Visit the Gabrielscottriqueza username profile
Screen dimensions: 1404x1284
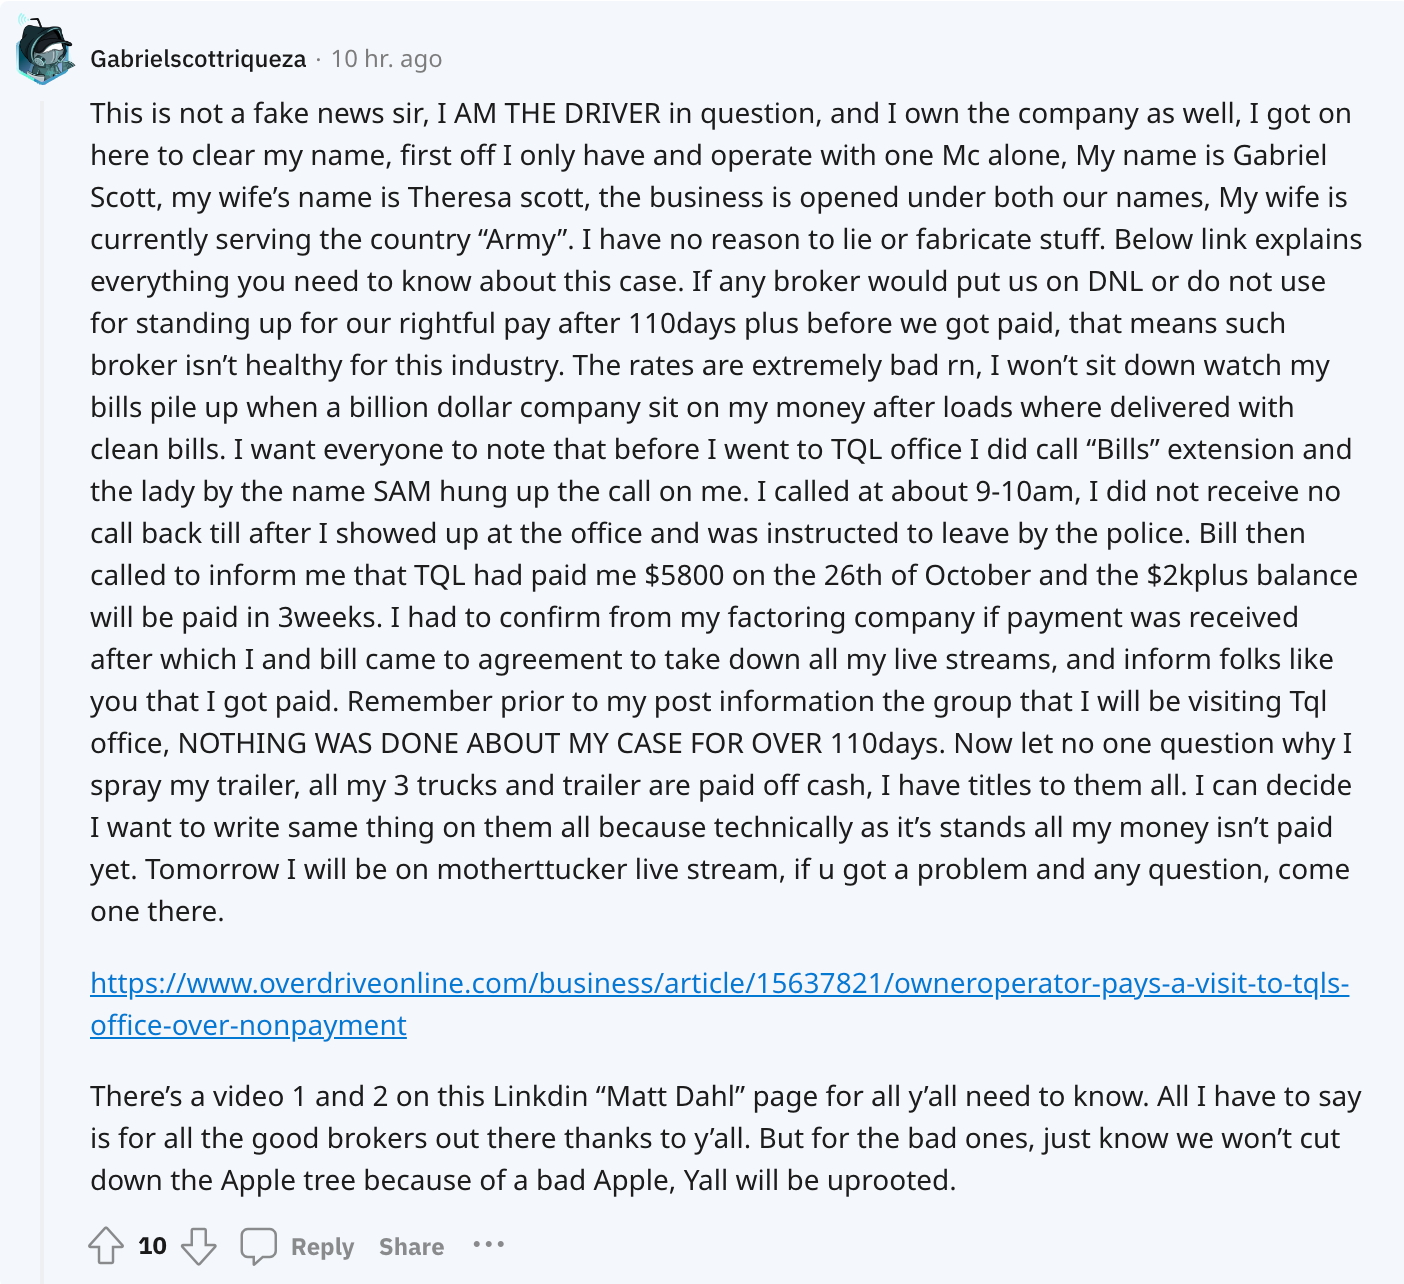(x=198, y=59)
